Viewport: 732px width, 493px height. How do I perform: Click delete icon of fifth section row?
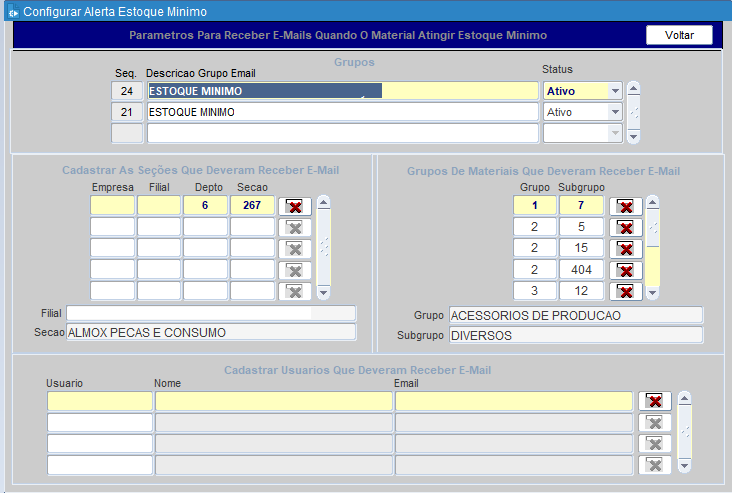(x=295, y=292)
